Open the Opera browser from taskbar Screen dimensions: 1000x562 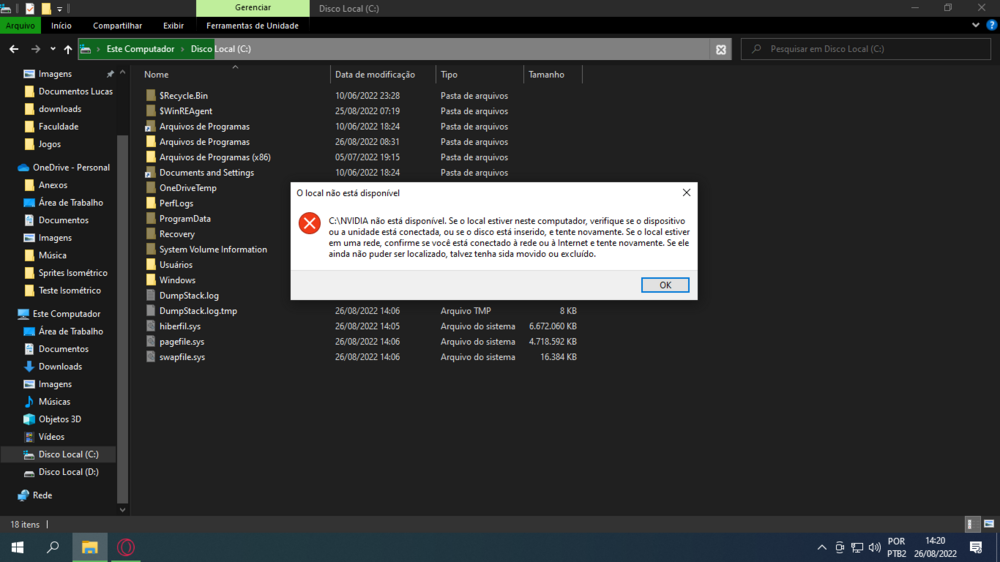[x=126, y=547]
